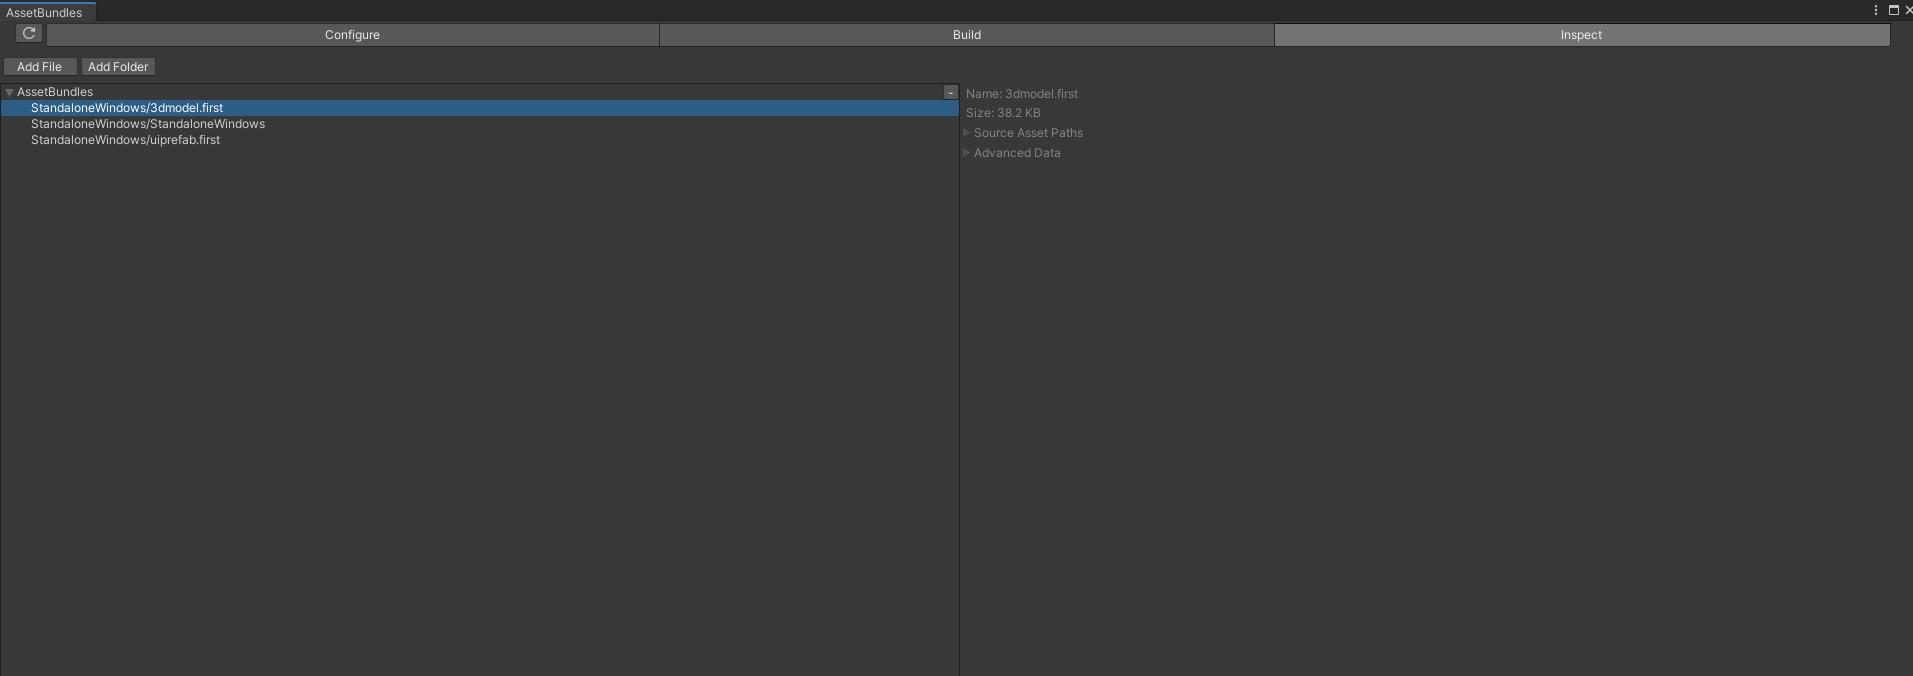The height and width of the screenshot is (676, 1913).
Task: Click the refresh icon button
Action: 29,34
